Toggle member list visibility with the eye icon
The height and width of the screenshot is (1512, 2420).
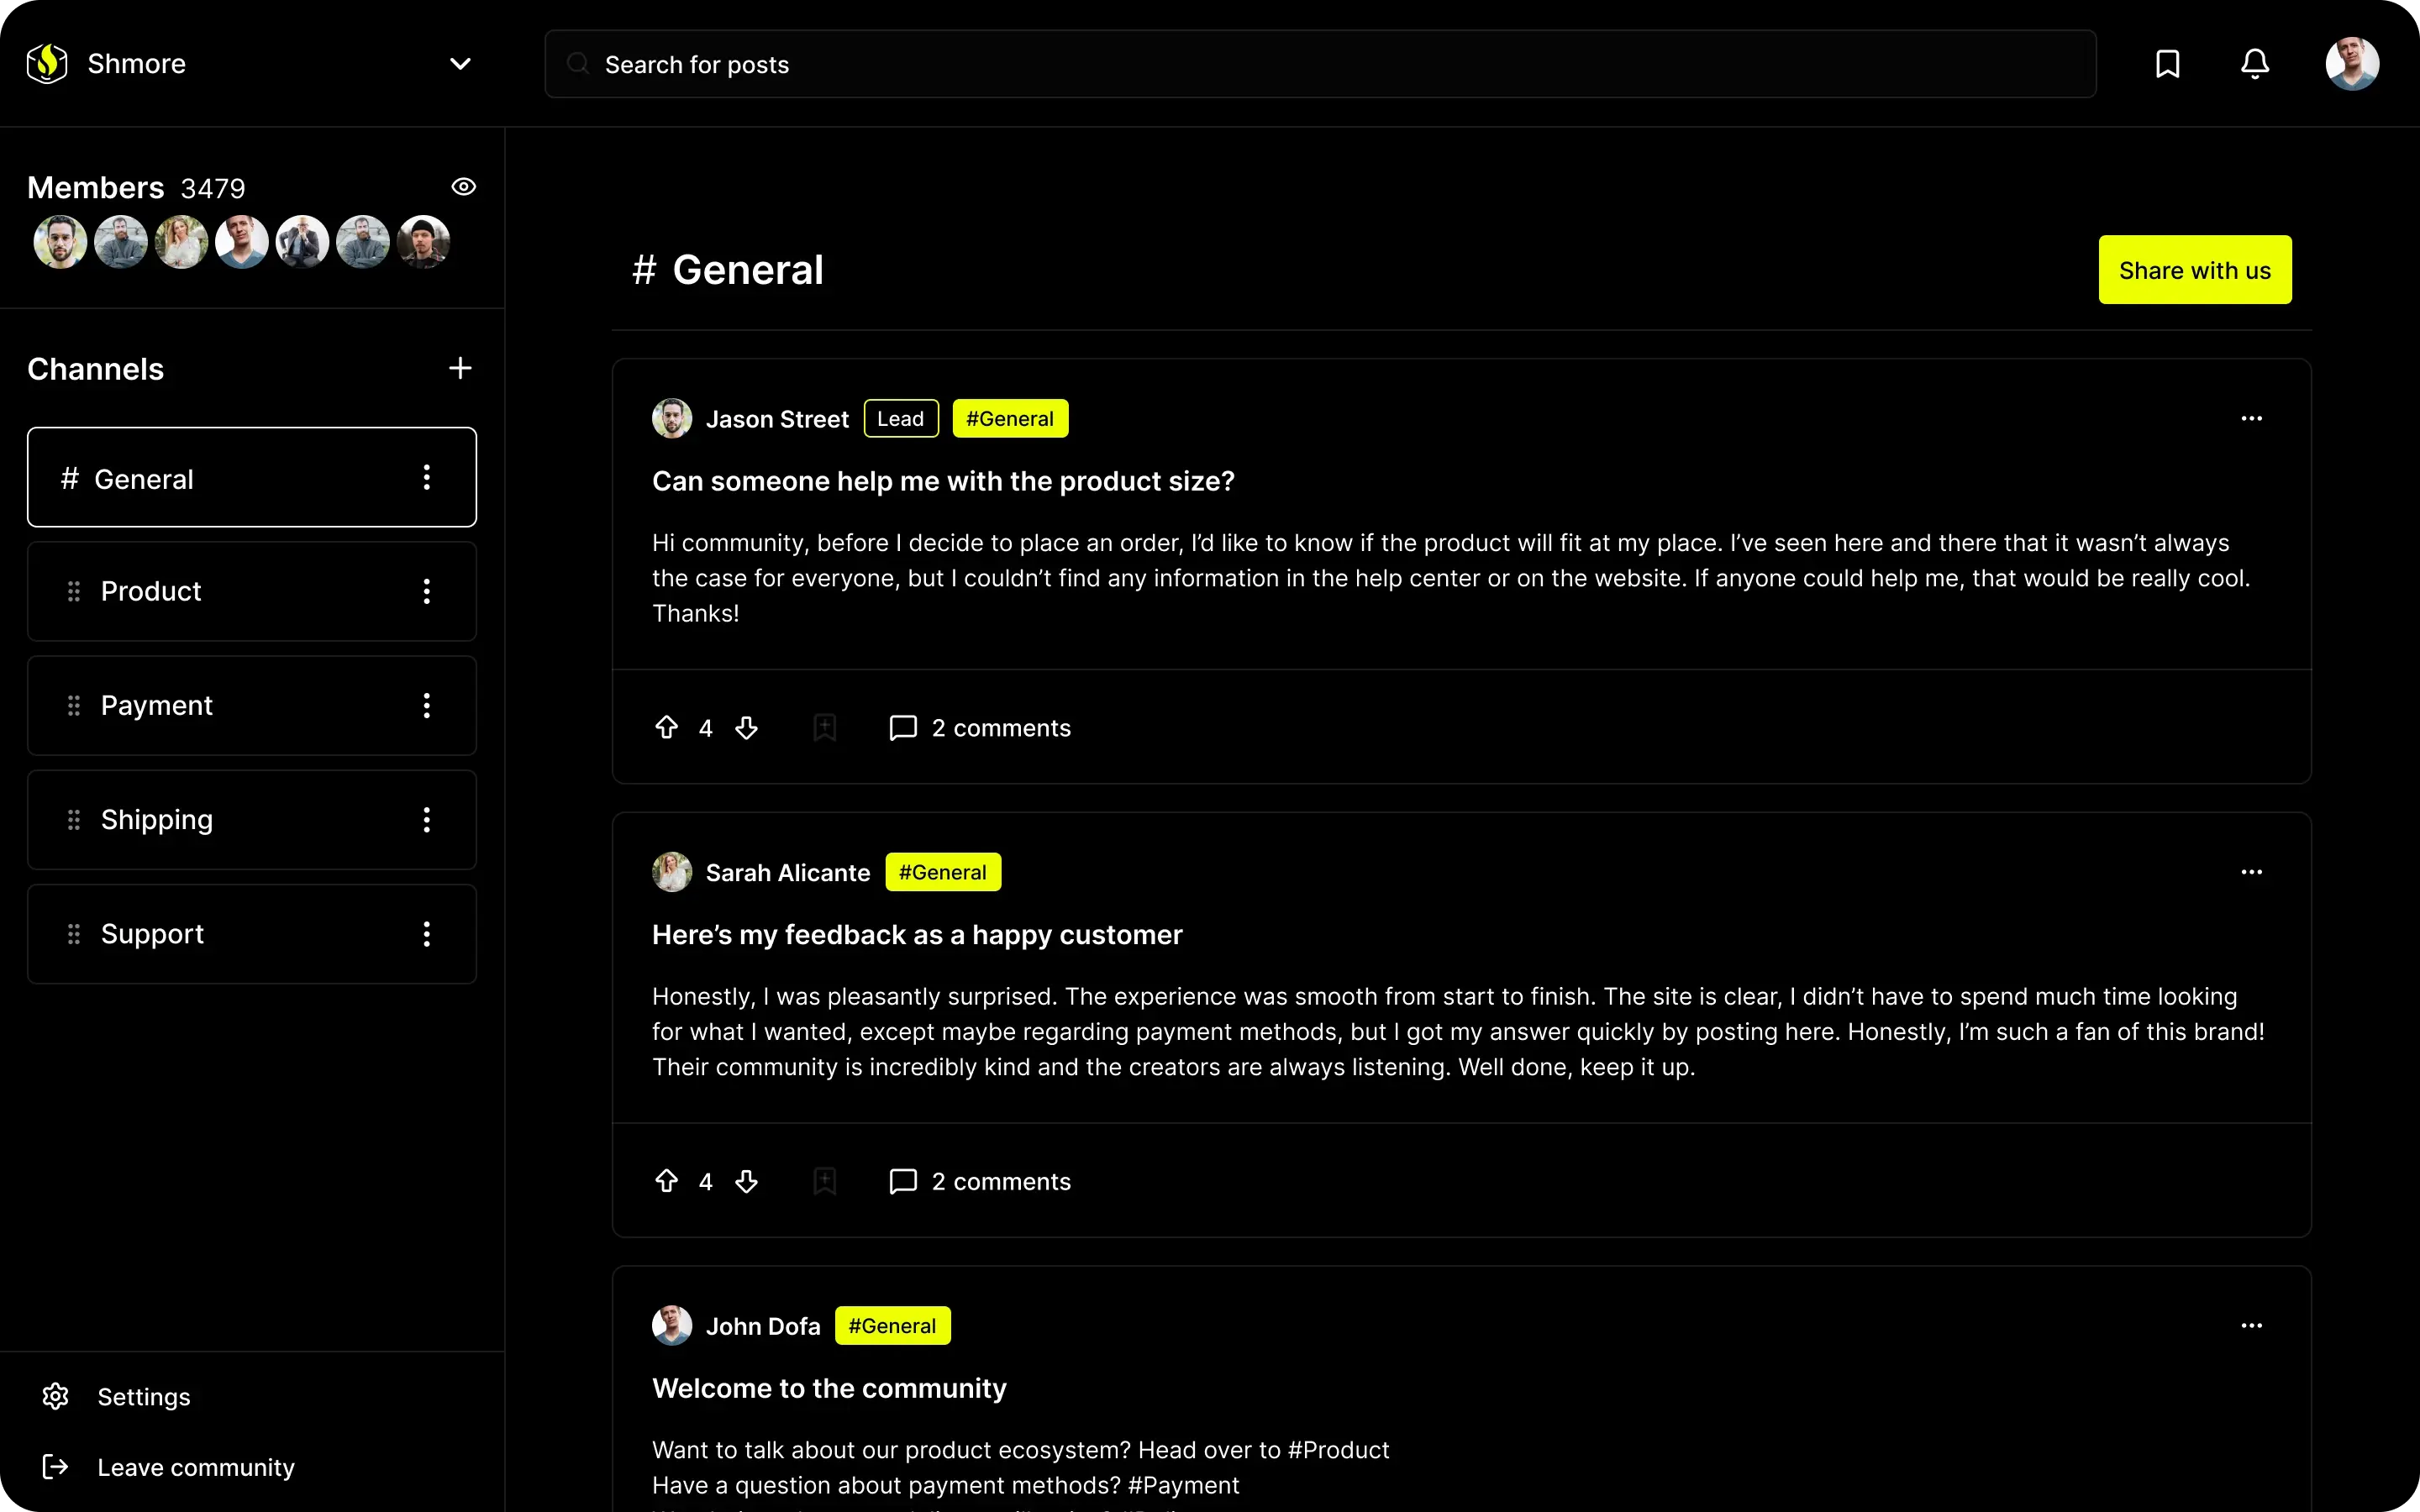464,186
